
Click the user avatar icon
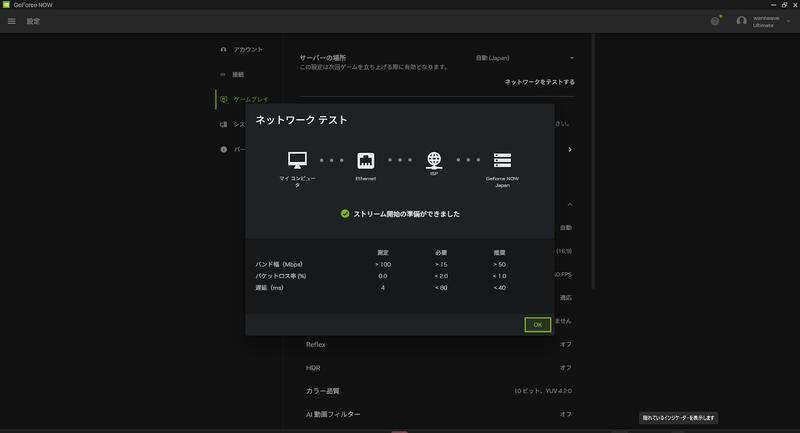point(741,21)
